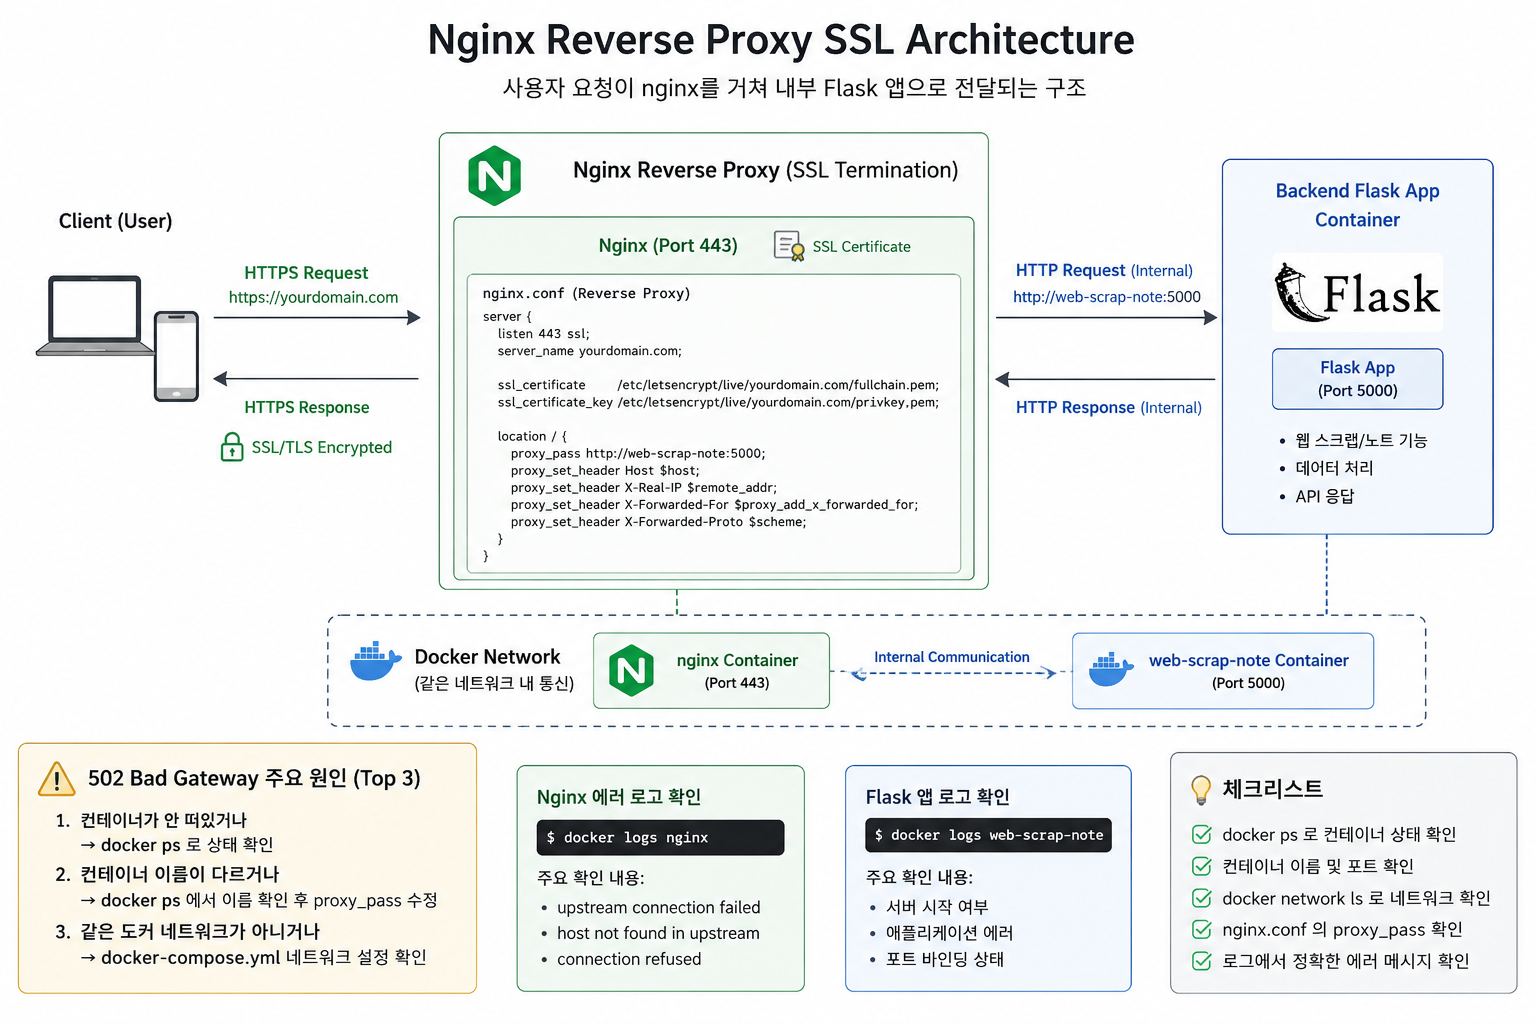
Task: Click the HTTP Response (Internal) label
Action: coord(1109,407)
